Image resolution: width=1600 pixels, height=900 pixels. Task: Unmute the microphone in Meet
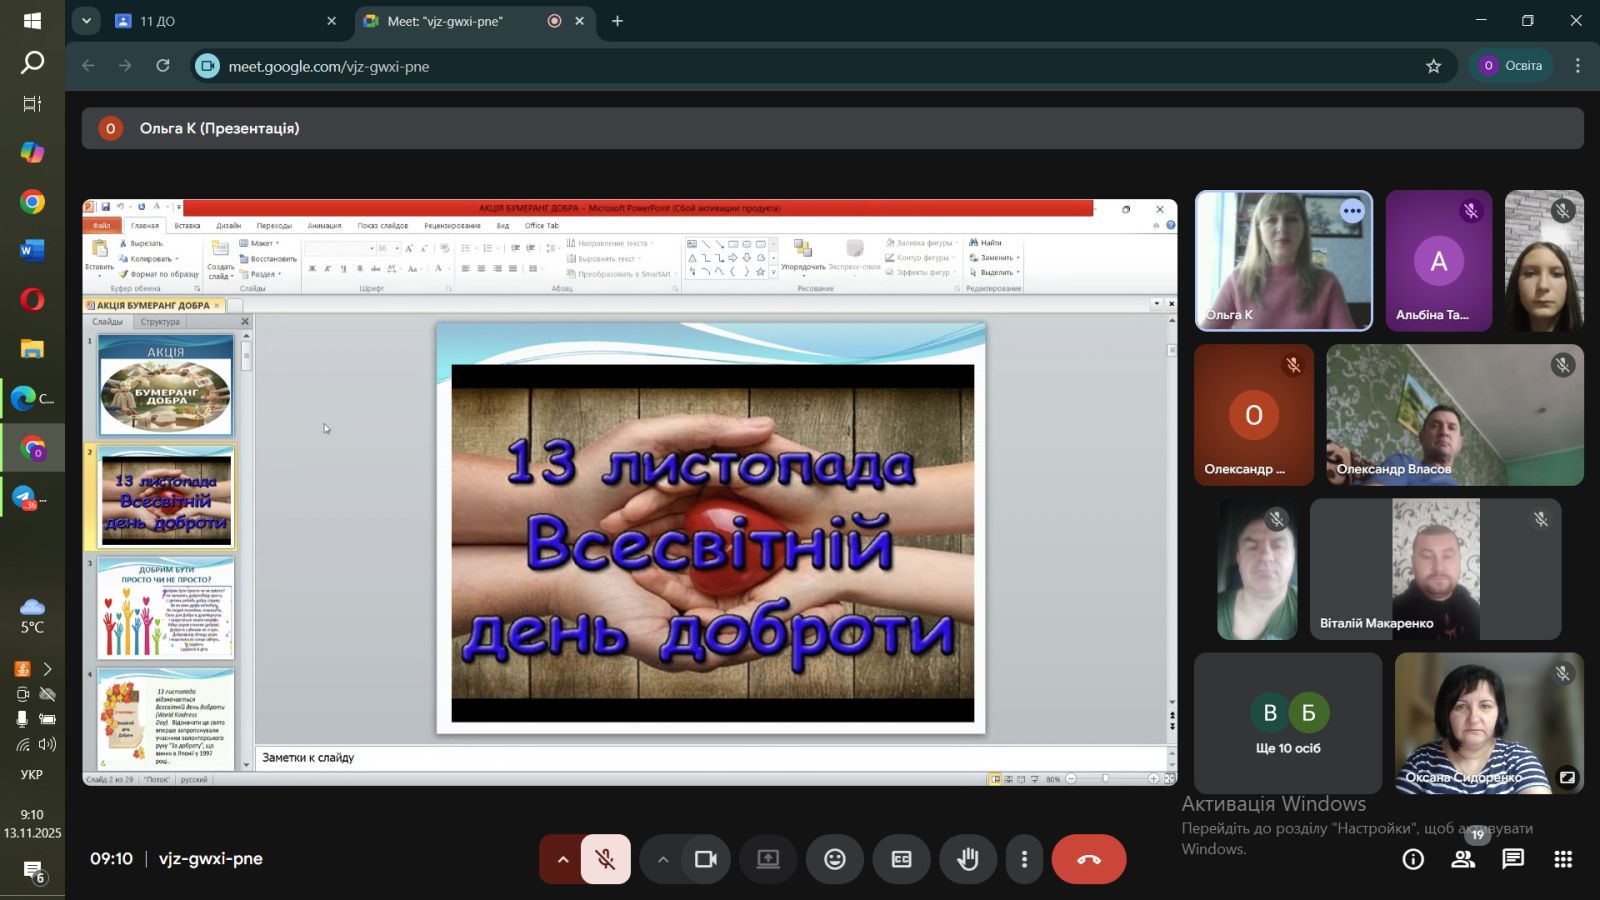(x=605, y=859)
